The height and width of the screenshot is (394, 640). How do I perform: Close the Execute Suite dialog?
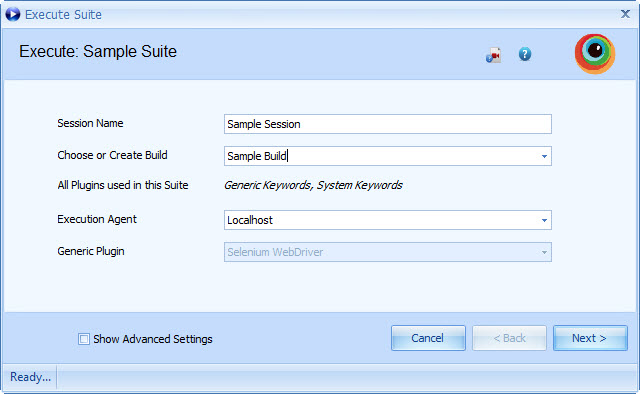pos(625,14)
